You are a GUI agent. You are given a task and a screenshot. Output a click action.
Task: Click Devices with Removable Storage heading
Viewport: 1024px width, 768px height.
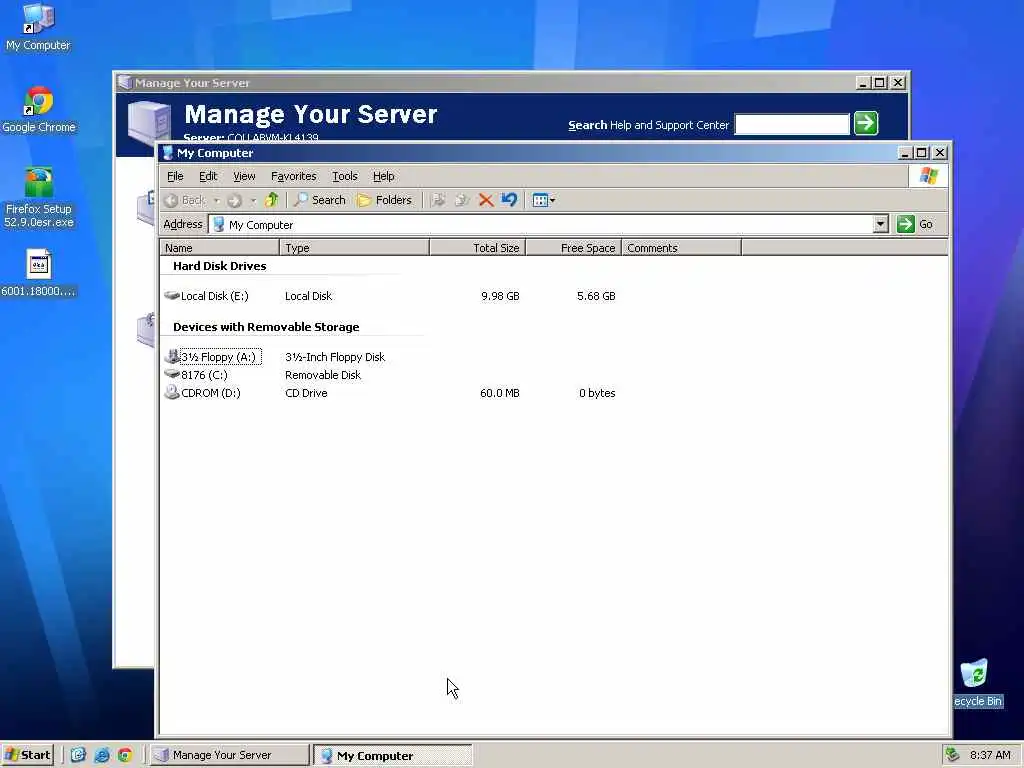coord(266,327)
